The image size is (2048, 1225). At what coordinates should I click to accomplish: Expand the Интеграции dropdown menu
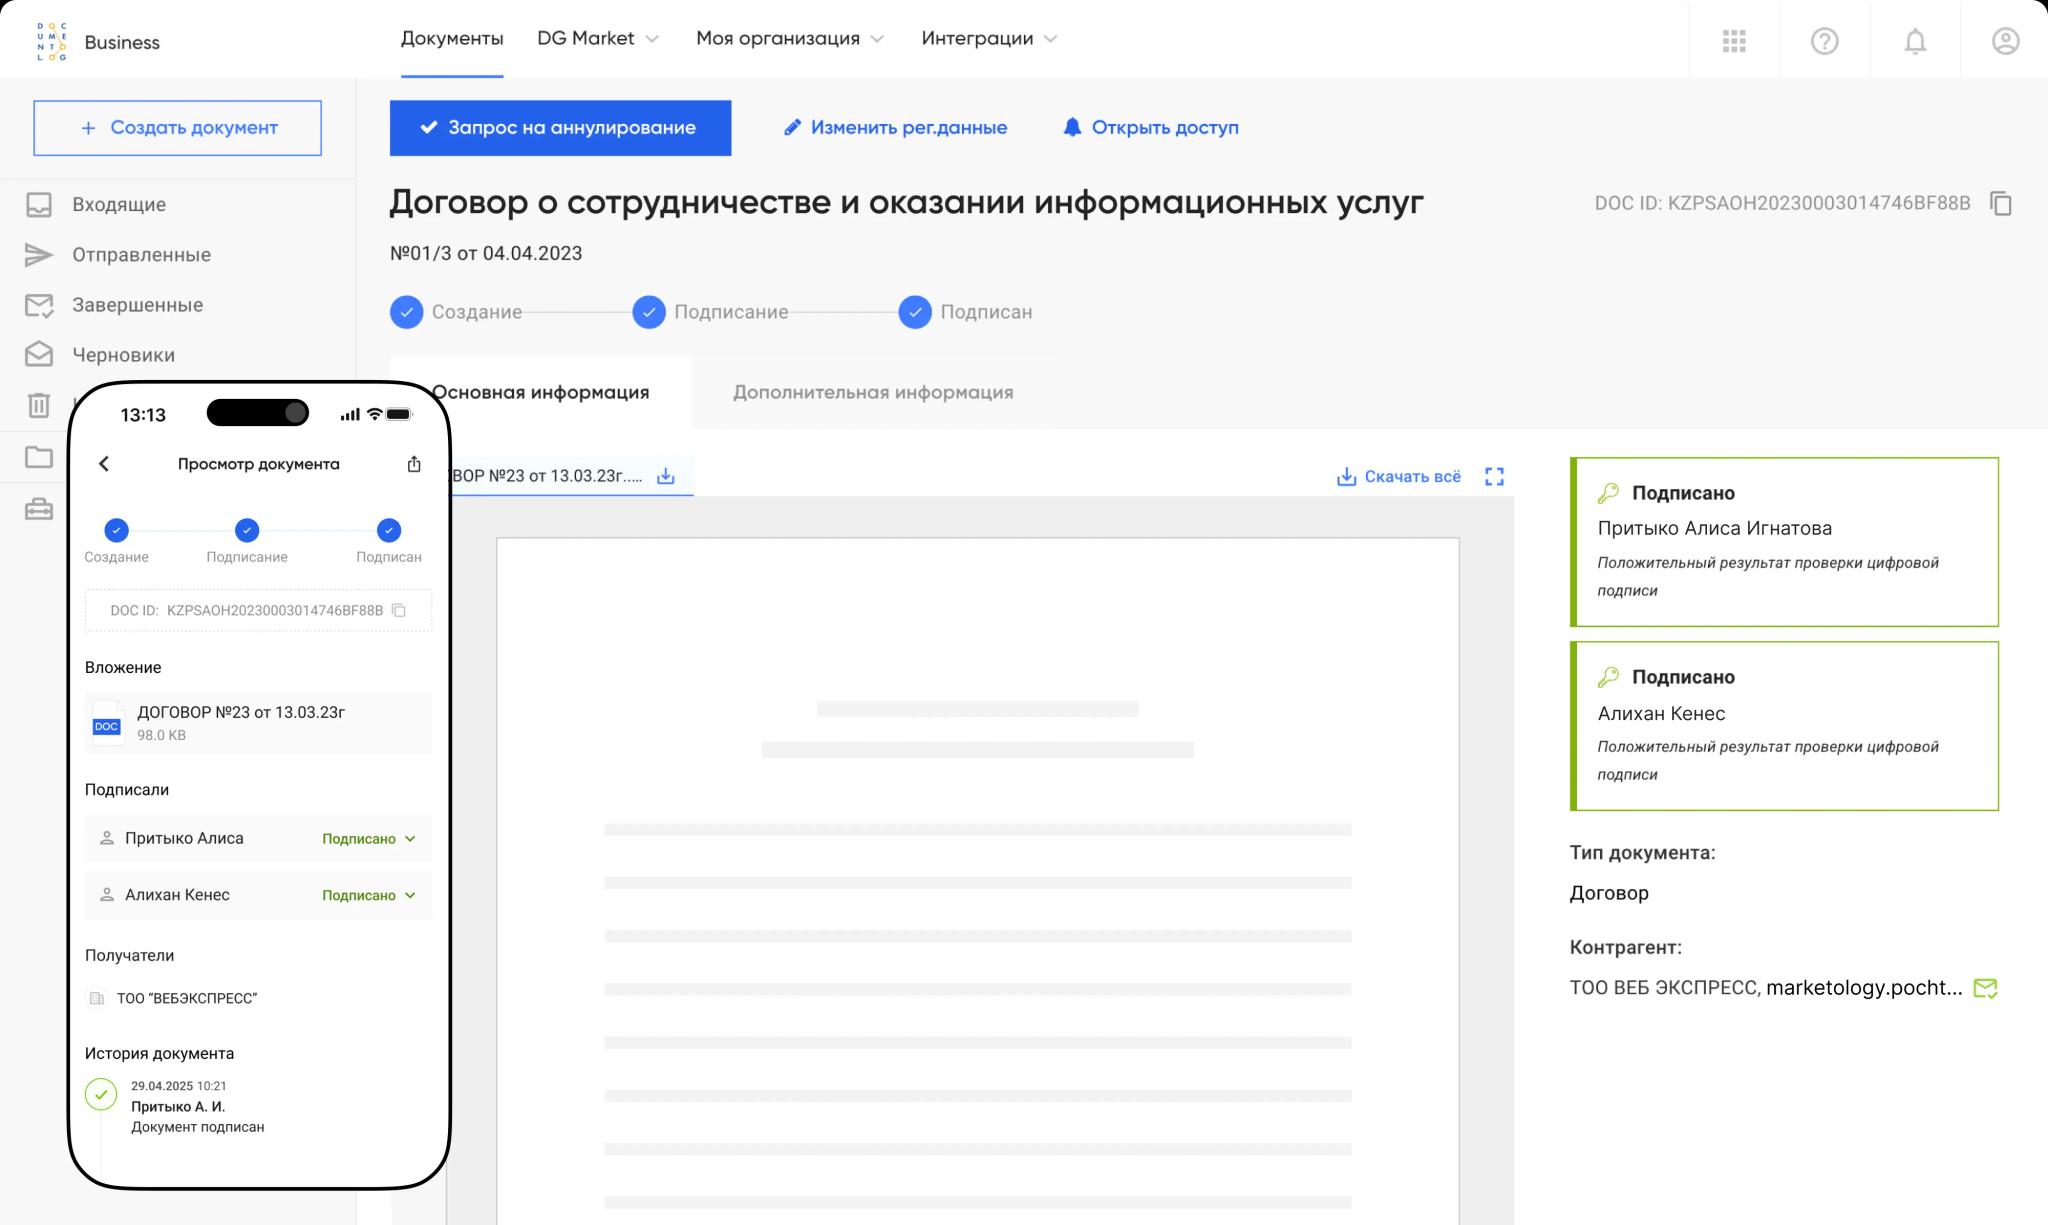pyautogui.click(x=988, y=38)
